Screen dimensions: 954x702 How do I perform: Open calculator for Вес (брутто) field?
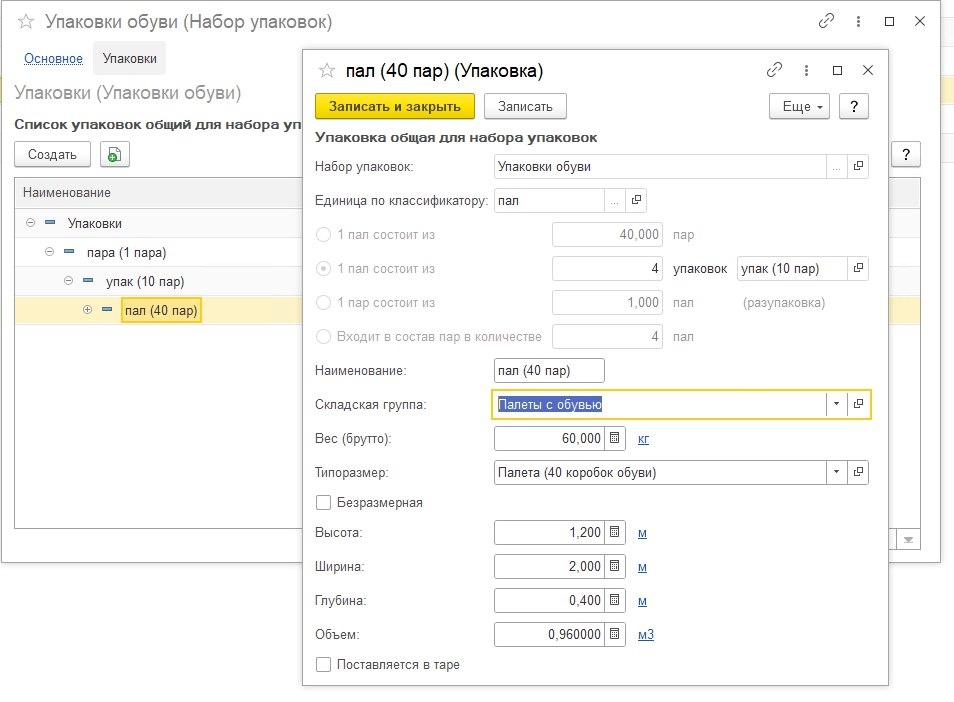coord(616,438)
